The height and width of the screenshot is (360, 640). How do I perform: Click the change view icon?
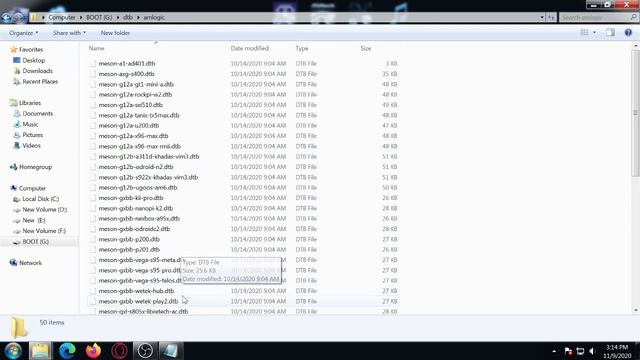pos(584,33)
